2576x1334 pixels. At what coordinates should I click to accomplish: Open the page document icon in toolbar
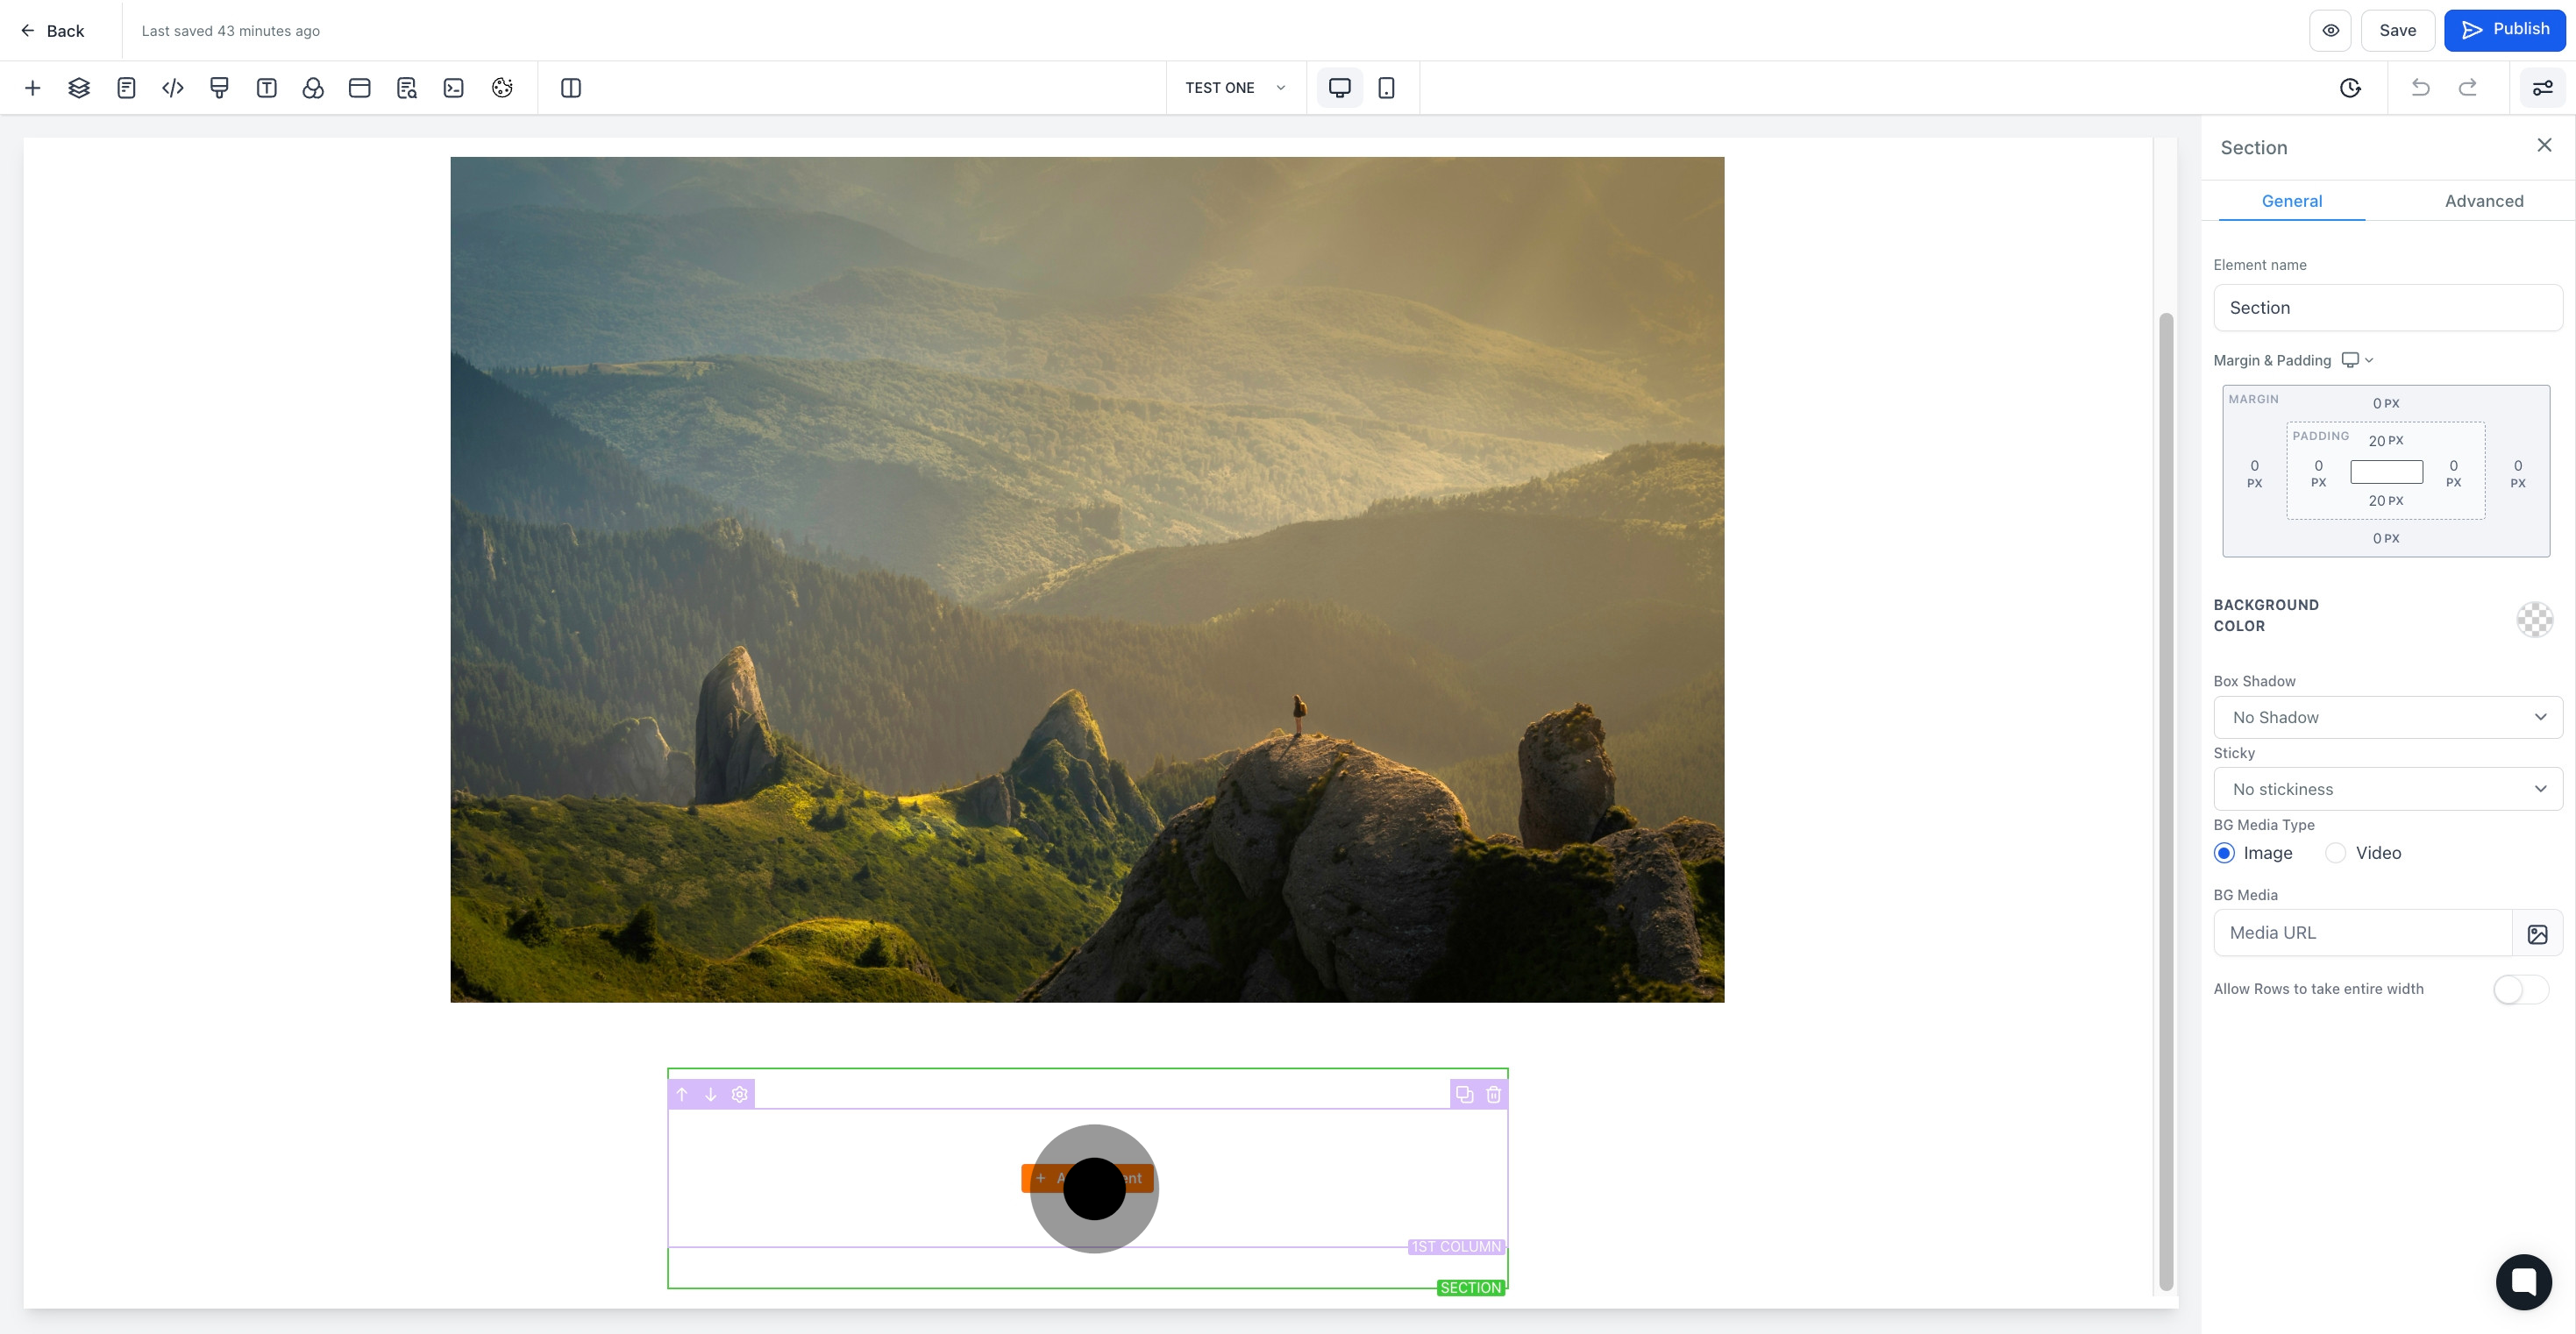coord(126,88)
